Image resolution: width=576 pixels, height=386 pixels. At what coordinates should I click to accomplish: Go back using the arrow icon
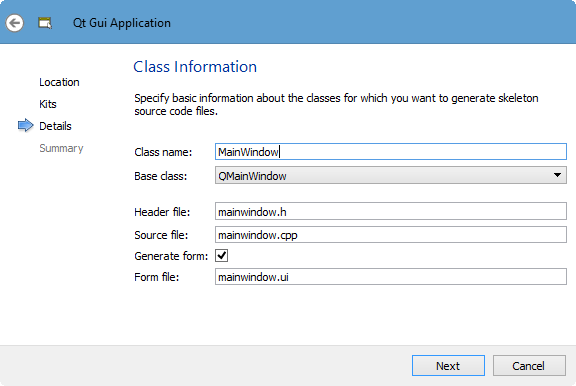click(x=15, y=23)
